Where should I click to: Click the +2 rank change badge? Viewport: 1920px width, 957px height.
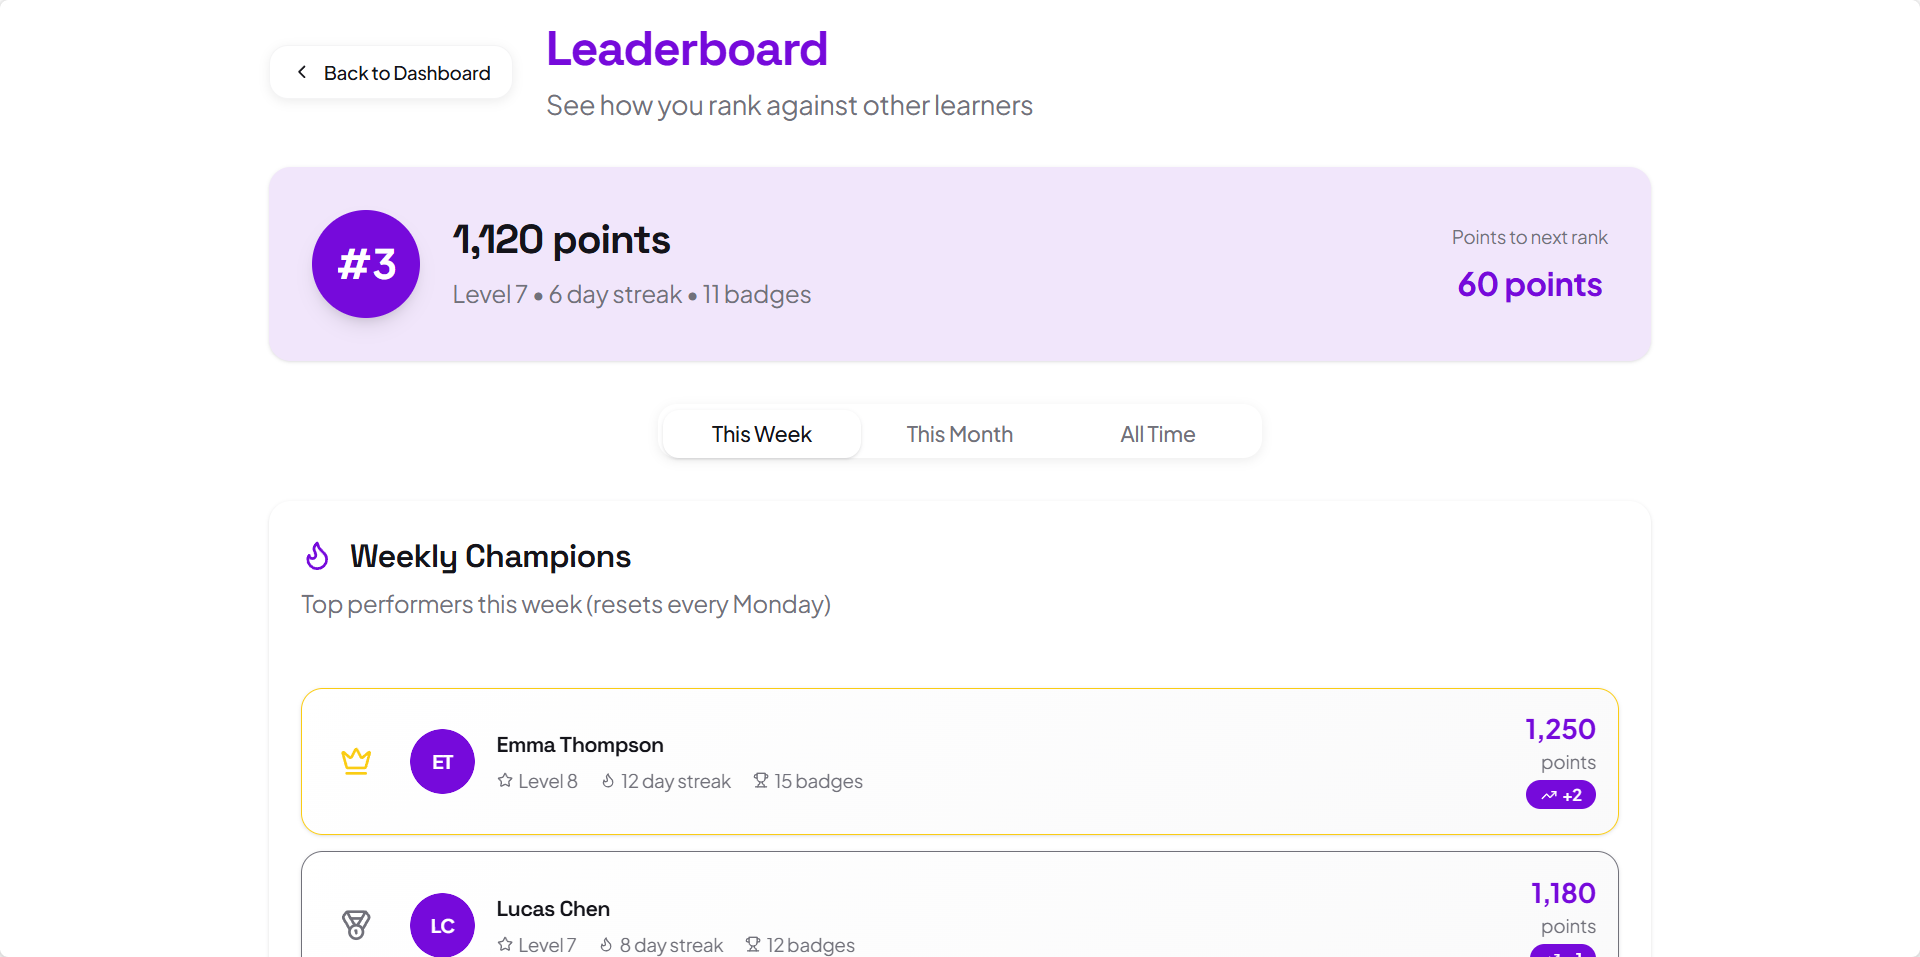1560,795
